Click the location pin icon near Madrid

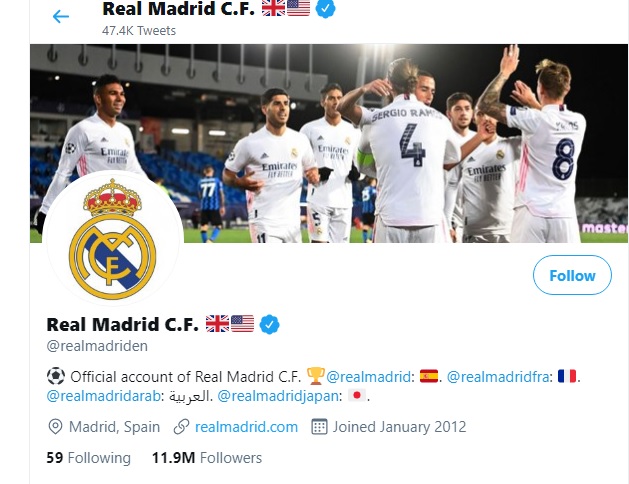click(x=55, y=427)
